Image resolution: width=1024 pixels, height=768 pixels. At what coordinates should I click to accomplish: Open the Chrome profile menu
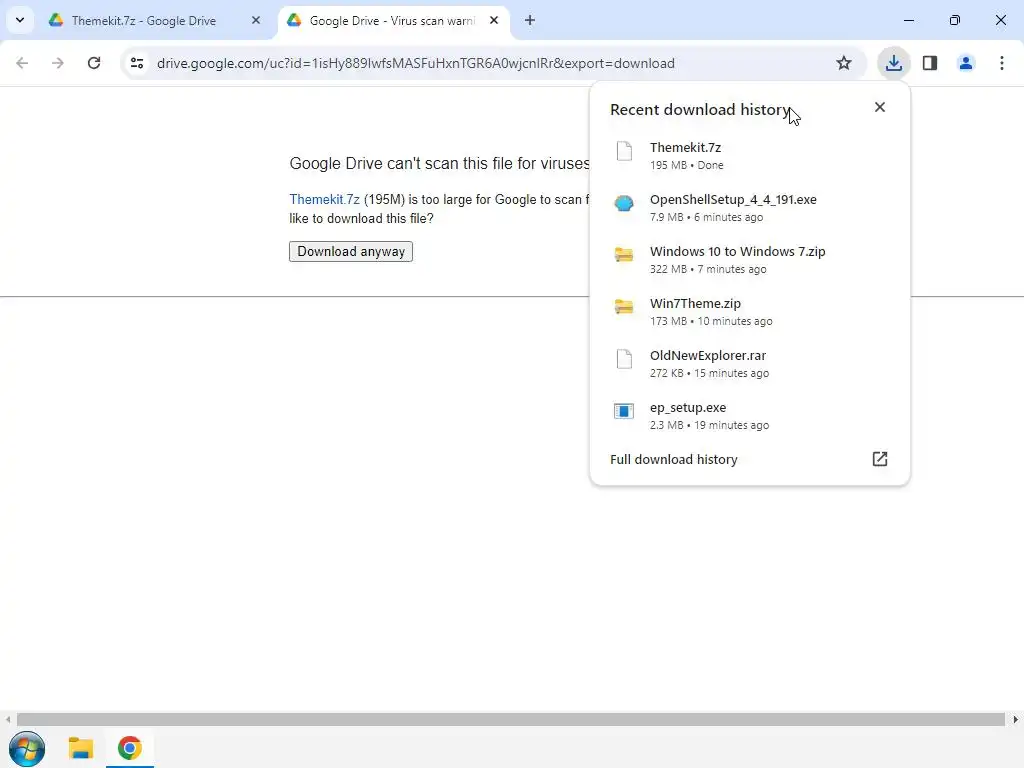[x=966, y=63]
